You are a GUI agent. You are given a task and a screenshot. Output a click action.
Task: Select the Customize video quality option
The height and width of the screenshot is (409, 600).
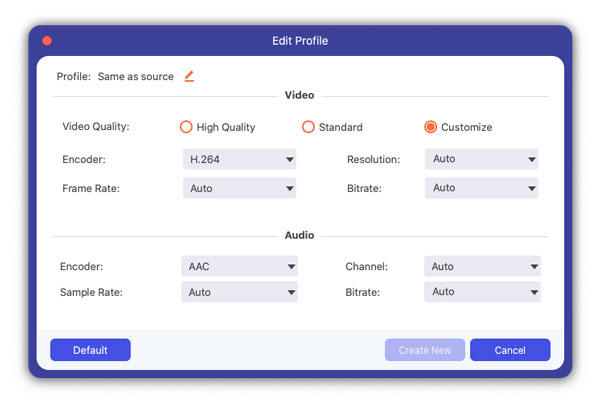pyautogui.click(x=430, y=127)
